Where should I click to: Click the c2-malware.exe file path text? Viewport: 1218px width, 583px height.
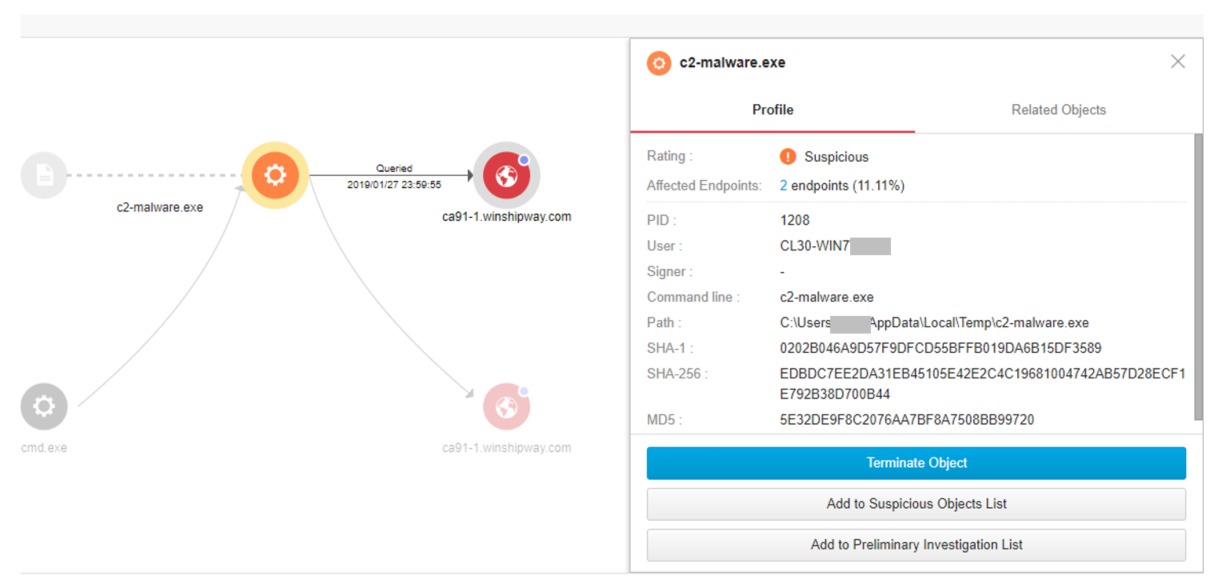click(933, 323)
